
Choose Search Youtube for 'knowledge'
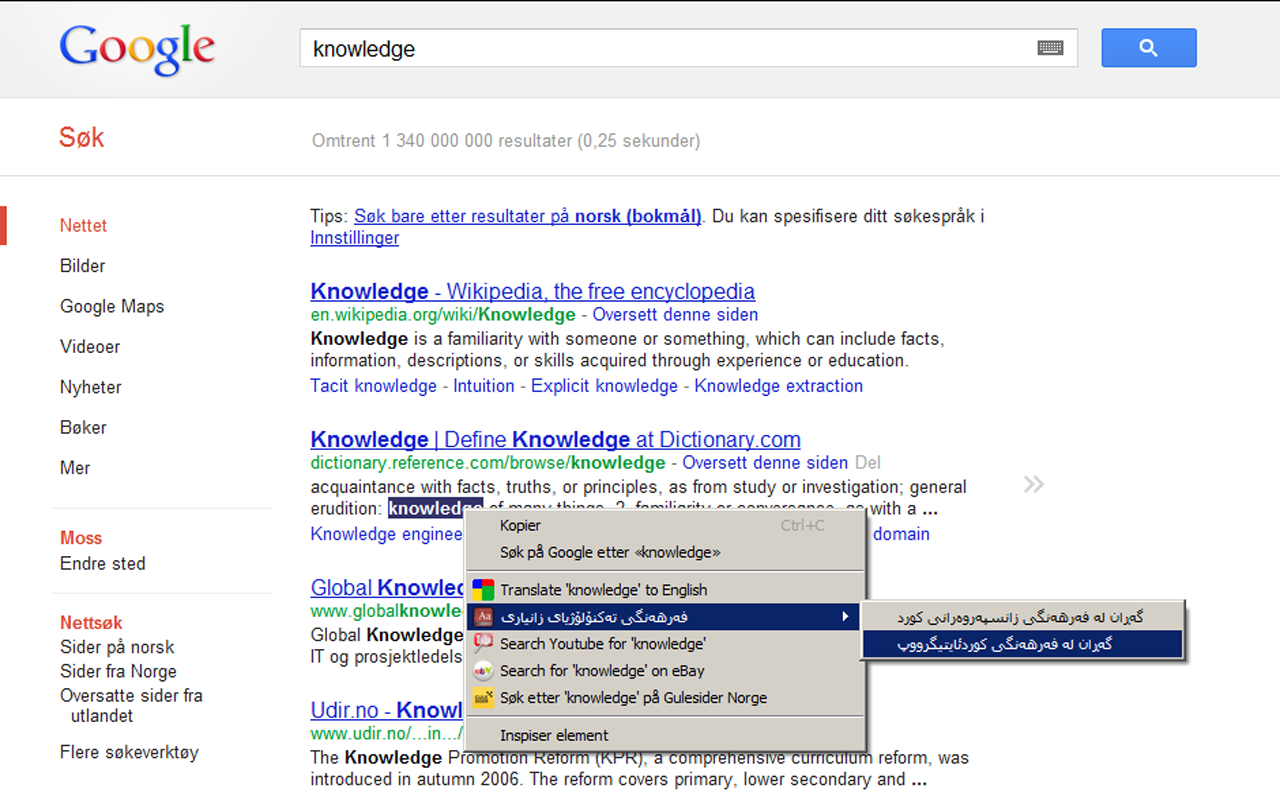point(665,644)
